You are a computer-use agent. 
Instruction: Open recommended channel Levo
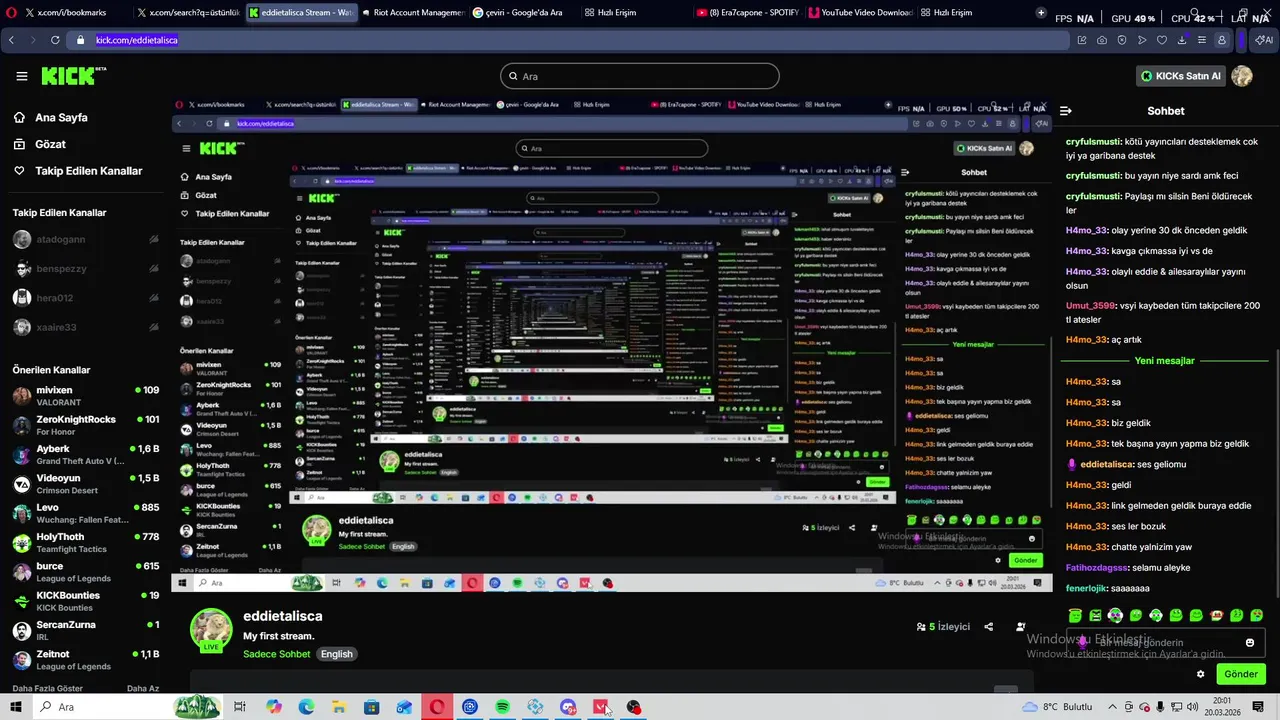[x=85, y=513]
